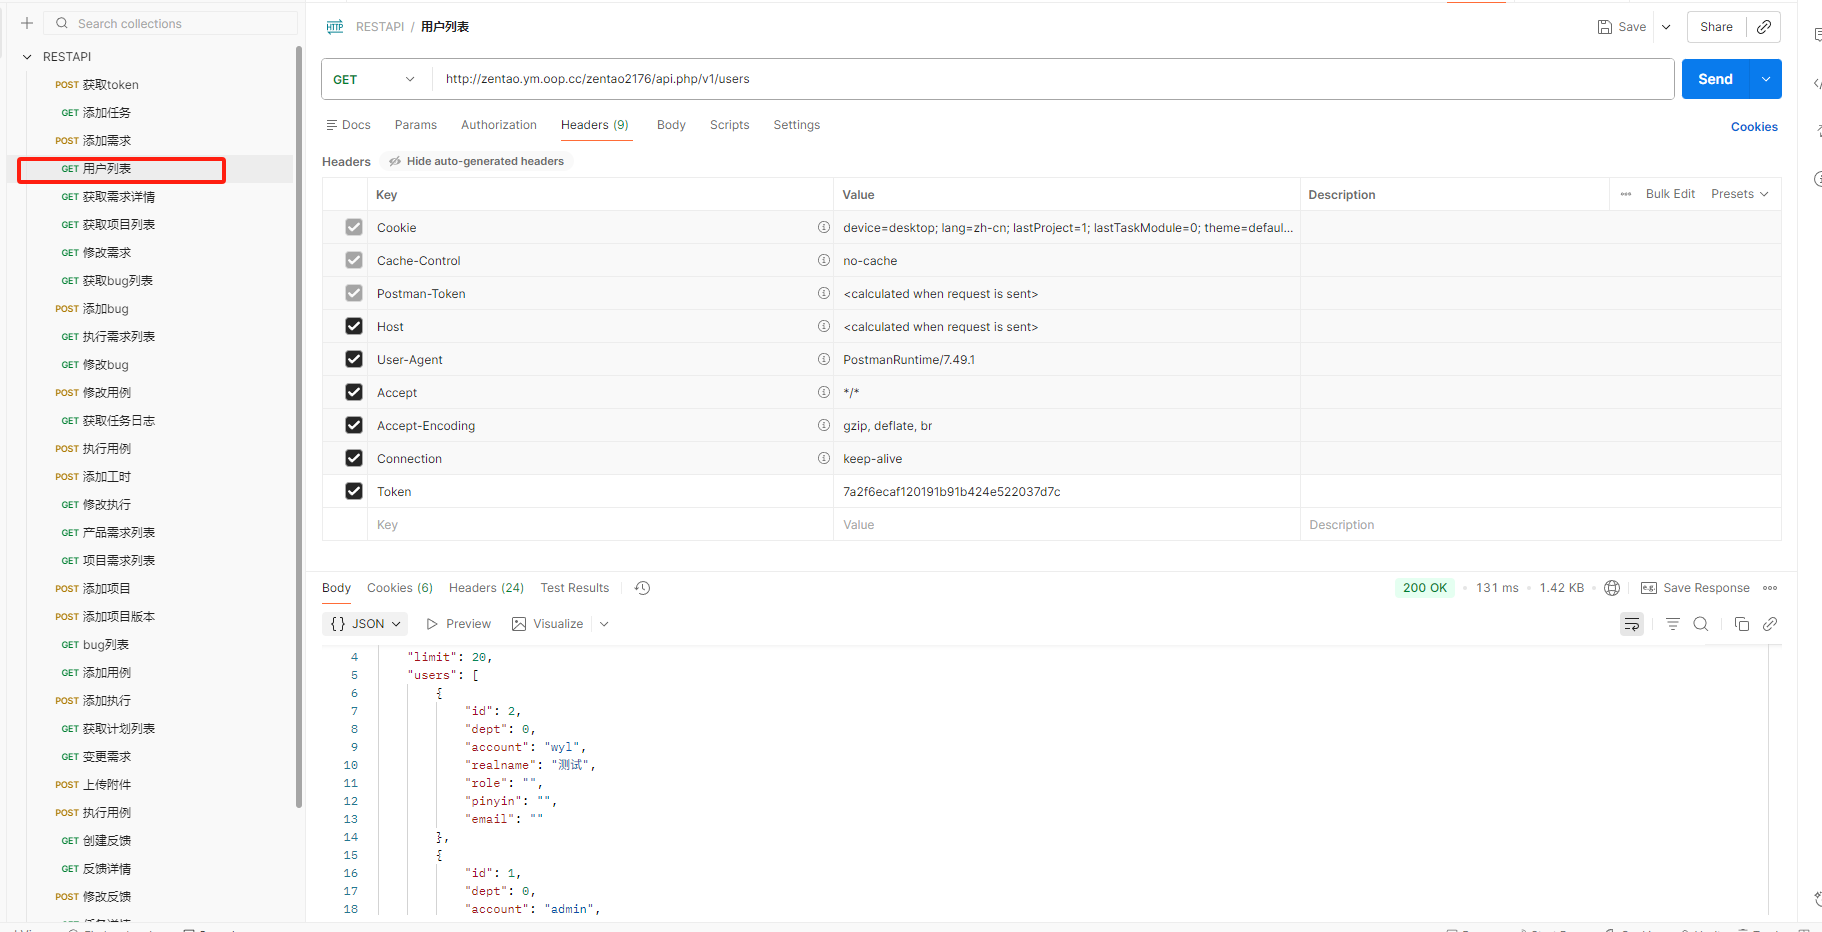Viewport: 1822px width, 932px height.
Task: Click the plus icon to create new collection
Action: (27, 23)
